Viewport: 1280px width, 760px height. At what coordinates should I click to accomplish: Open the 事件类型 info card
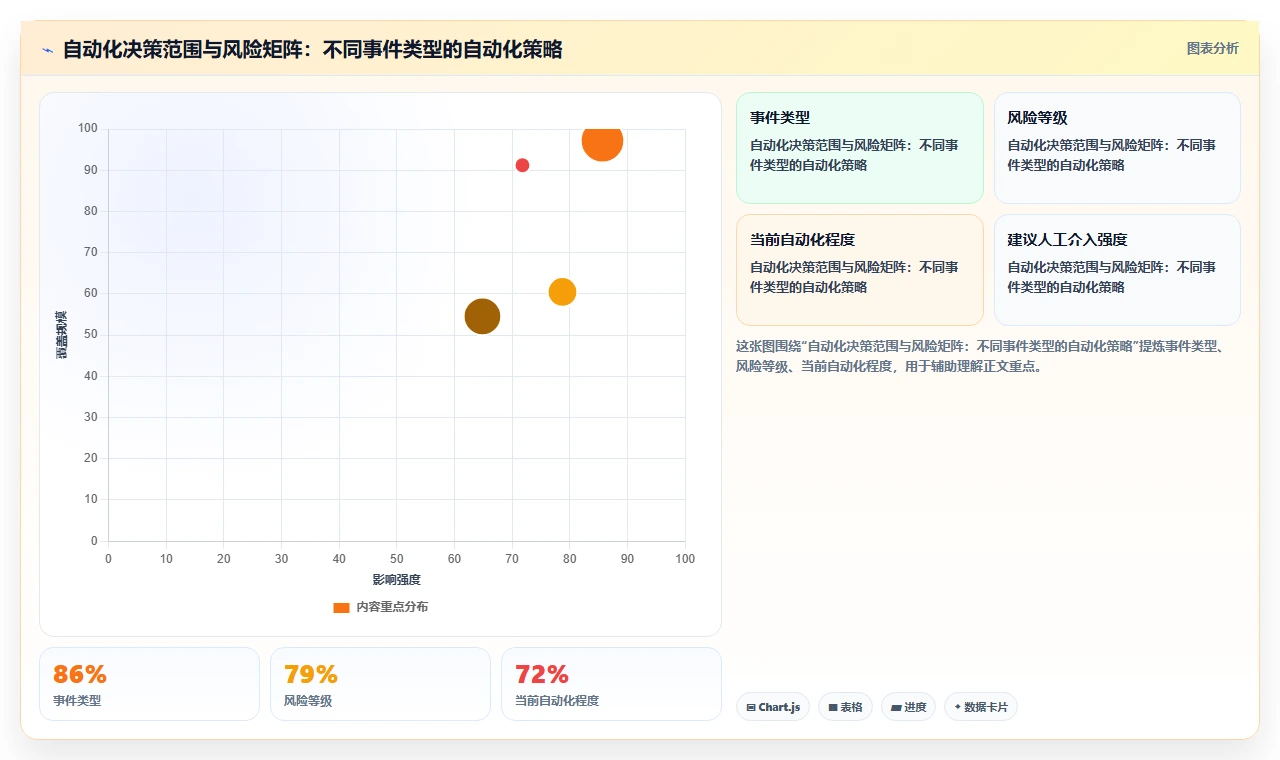pos(860,148)
